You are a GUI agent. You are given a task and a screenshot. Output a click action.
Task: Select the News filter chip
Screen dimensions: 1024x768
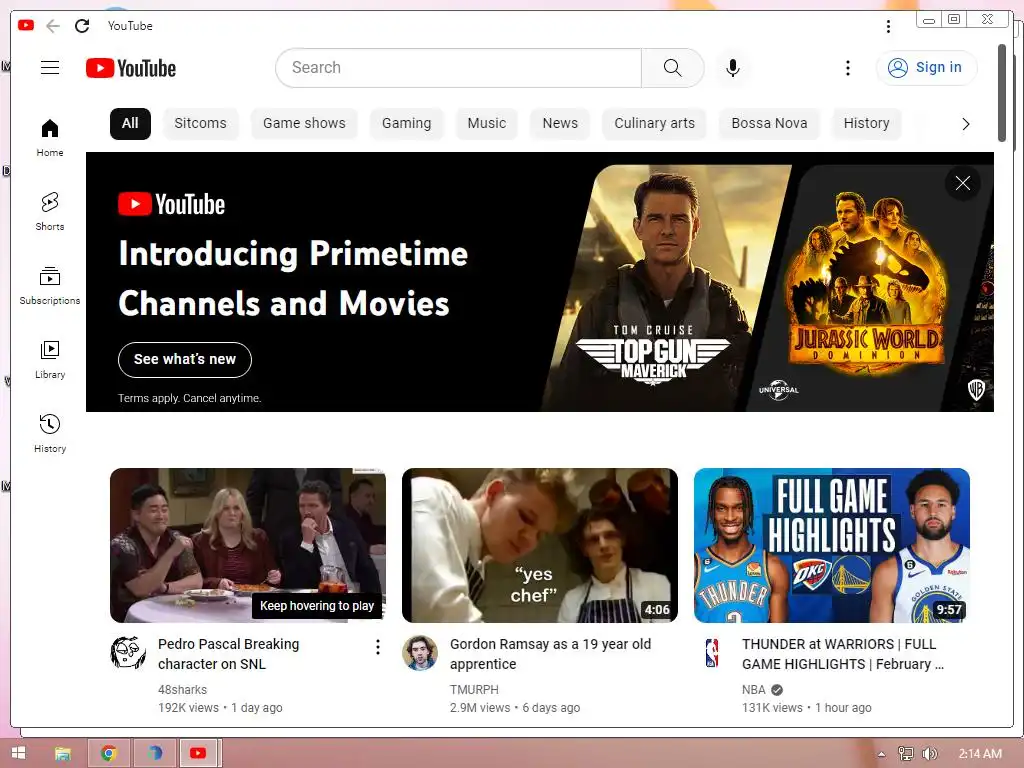click(x=560, y=123)
